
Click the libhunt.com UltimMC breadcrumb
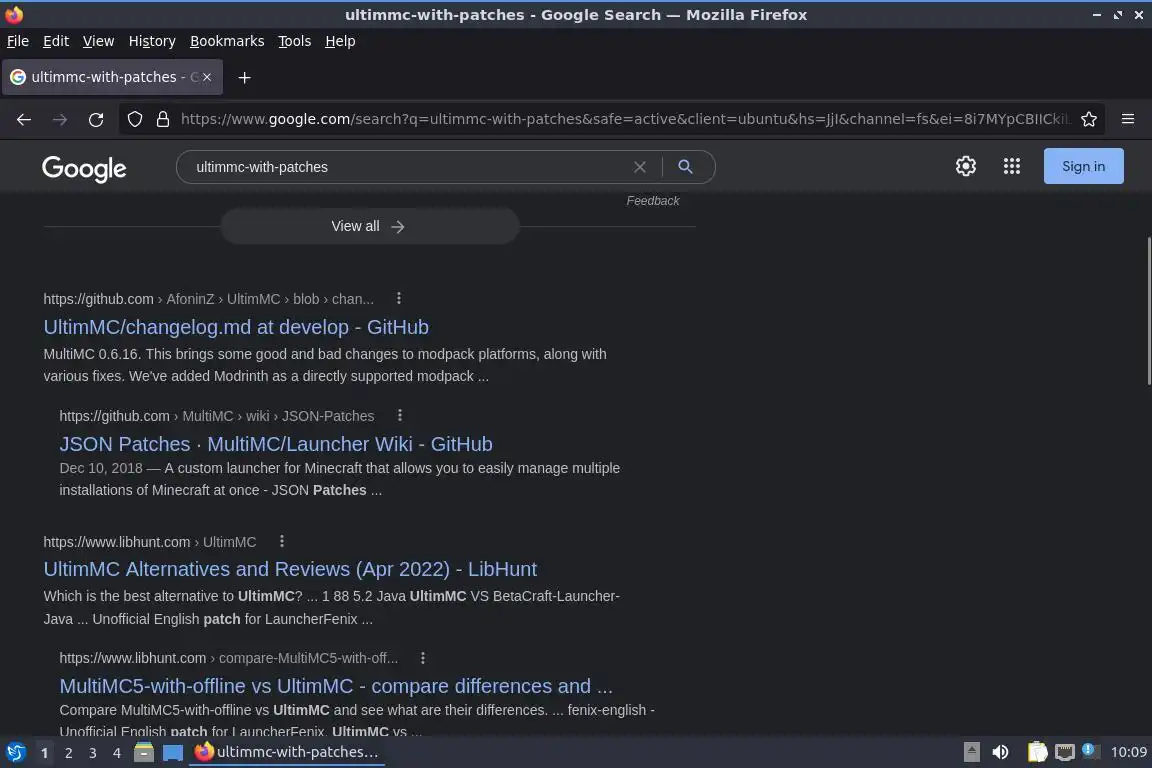(x=150, y=542)
